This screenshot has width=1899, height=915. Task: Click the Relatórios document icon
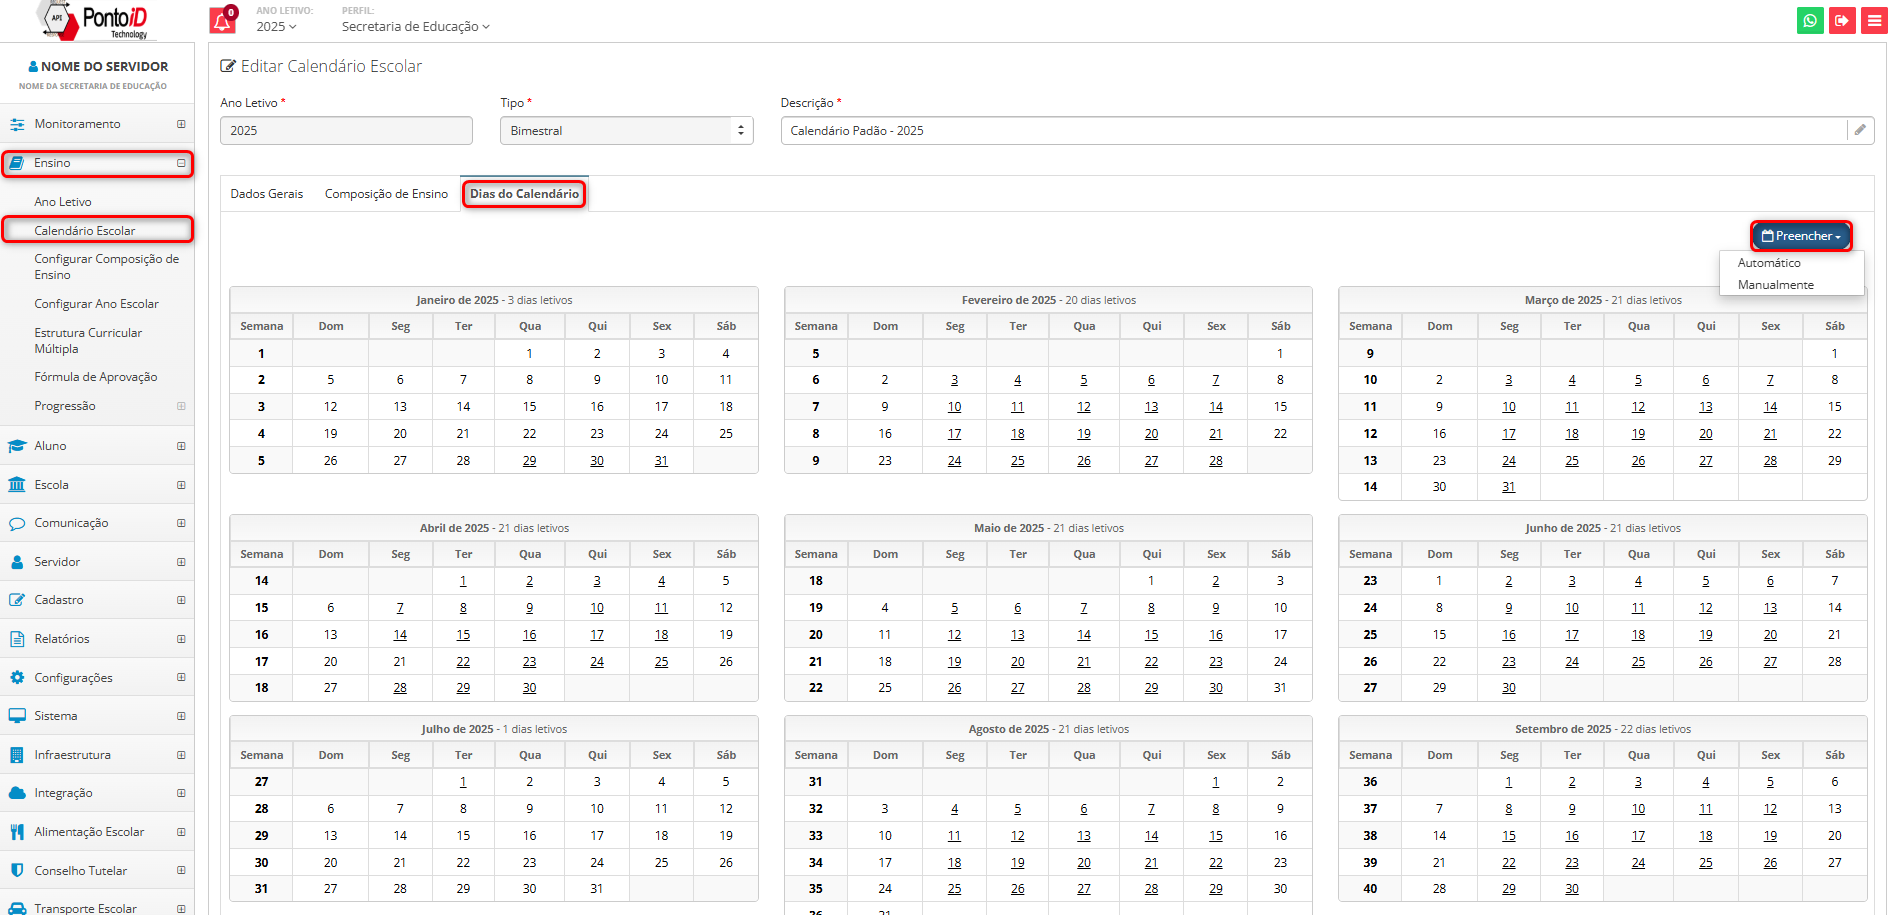[17, 639]
